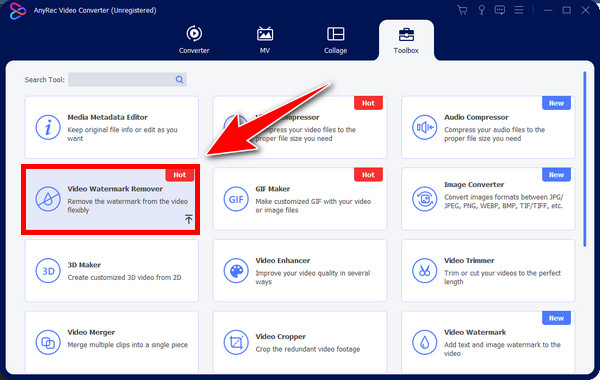Click the AnyRec logo icon

pyautogui.click(x=18, y=10)
